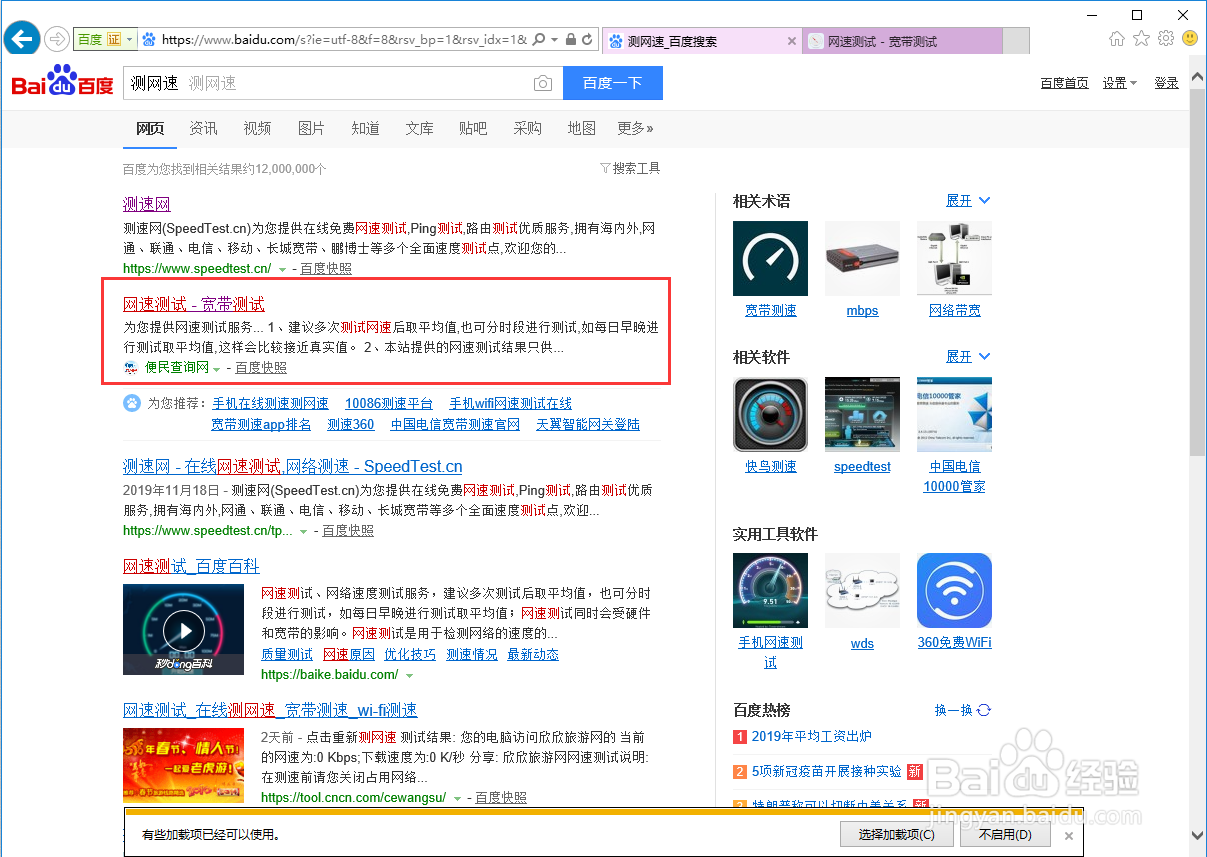Open 手机网速测试 tool icon
Image resolution: width=1207 pixels, height=857 pixels.
point(770,591)
